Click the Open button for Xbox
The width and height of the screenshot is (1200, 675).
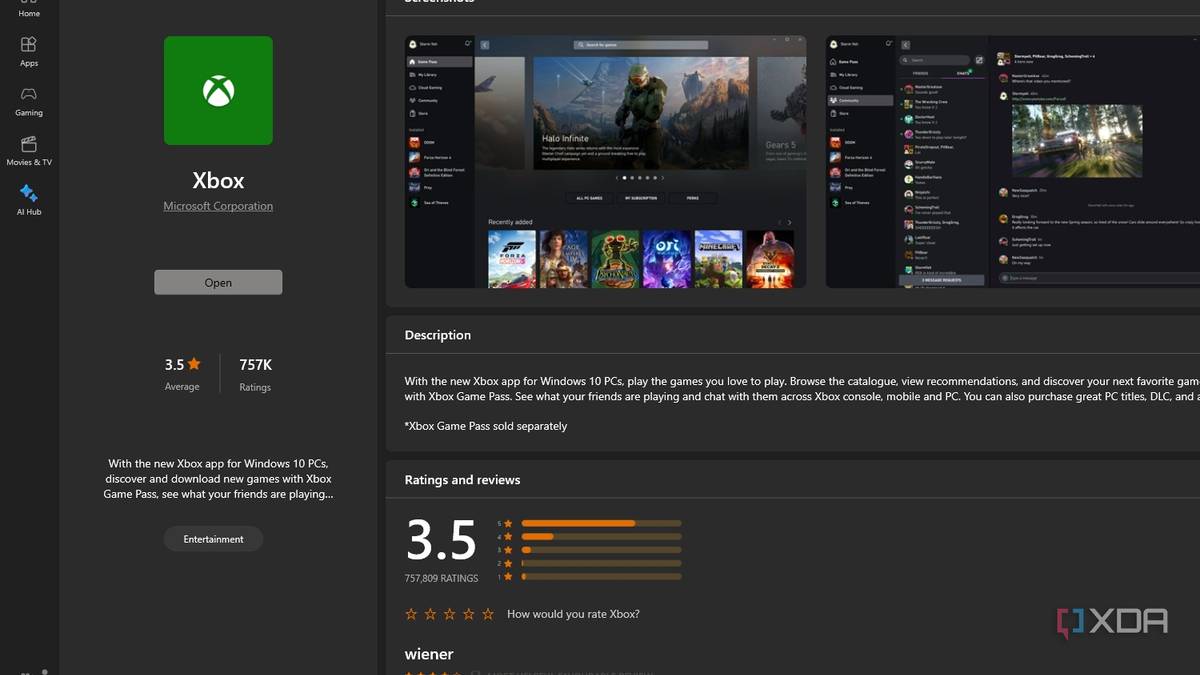[x=218, y=282]
